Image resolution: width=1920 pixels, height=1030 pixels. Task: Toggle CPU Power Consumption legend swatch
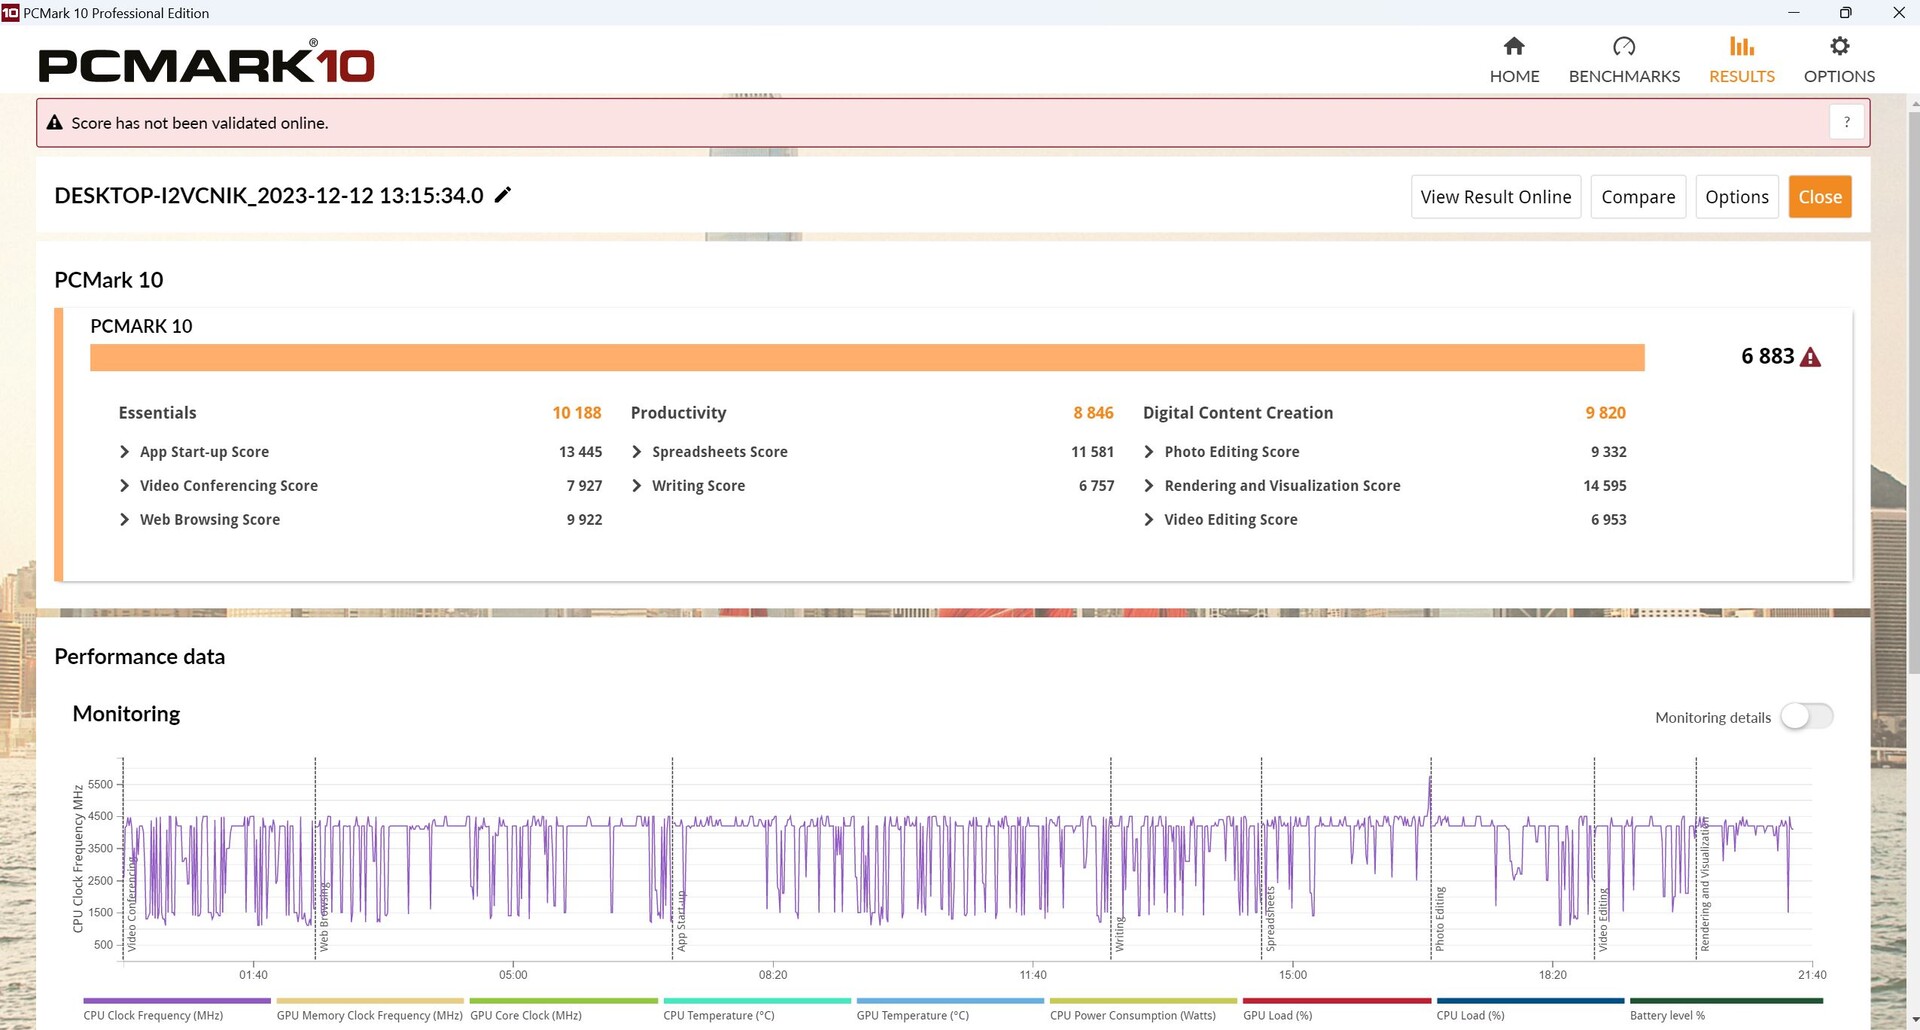pos(1143,1000)
